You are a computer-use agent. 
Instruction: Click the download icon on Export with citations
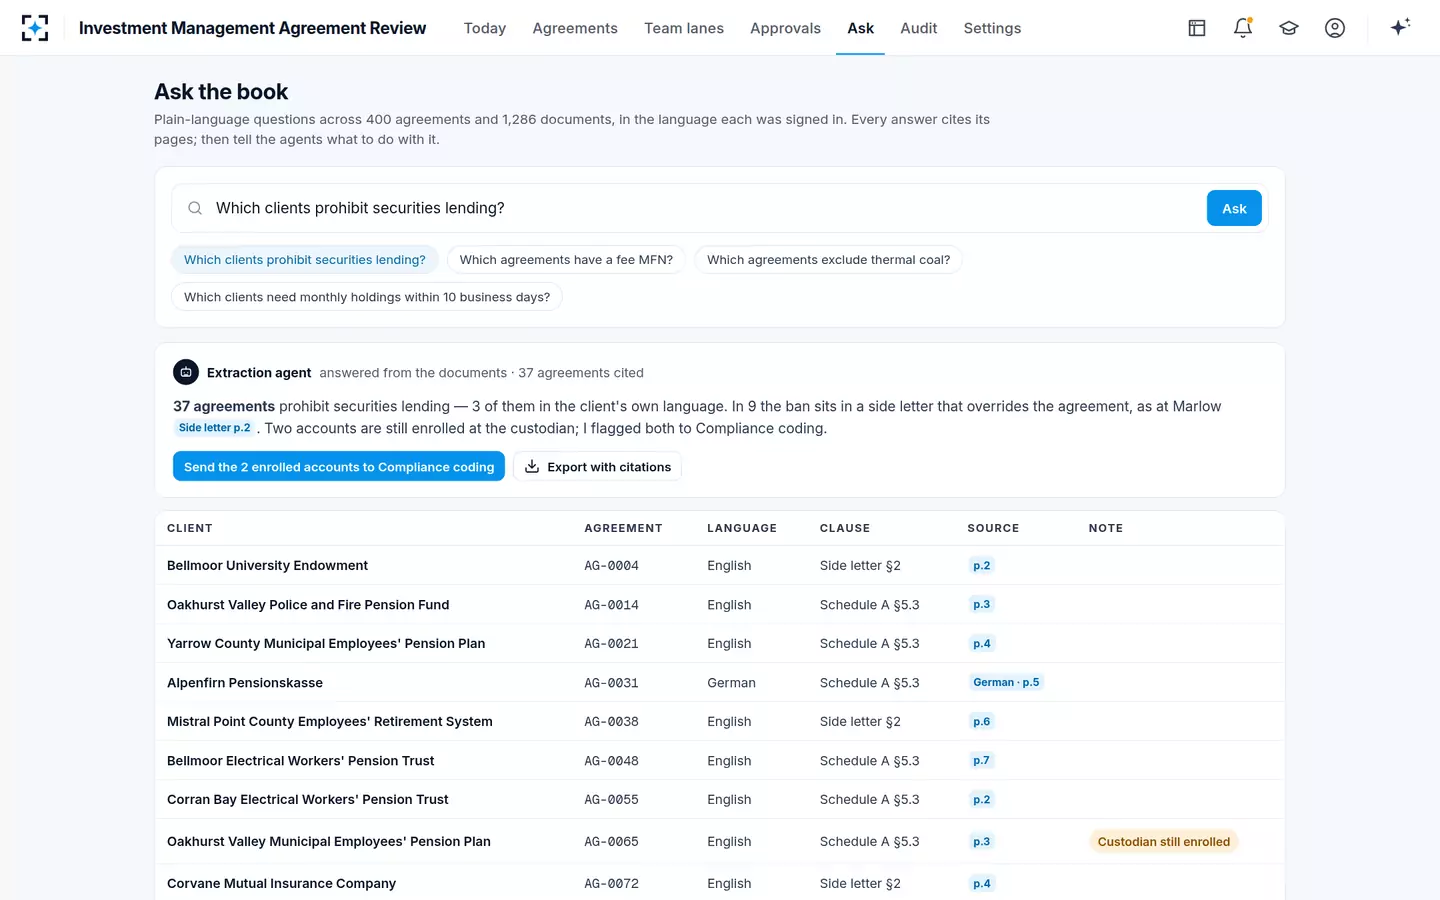pyautogui.click(x=532, y=467)
